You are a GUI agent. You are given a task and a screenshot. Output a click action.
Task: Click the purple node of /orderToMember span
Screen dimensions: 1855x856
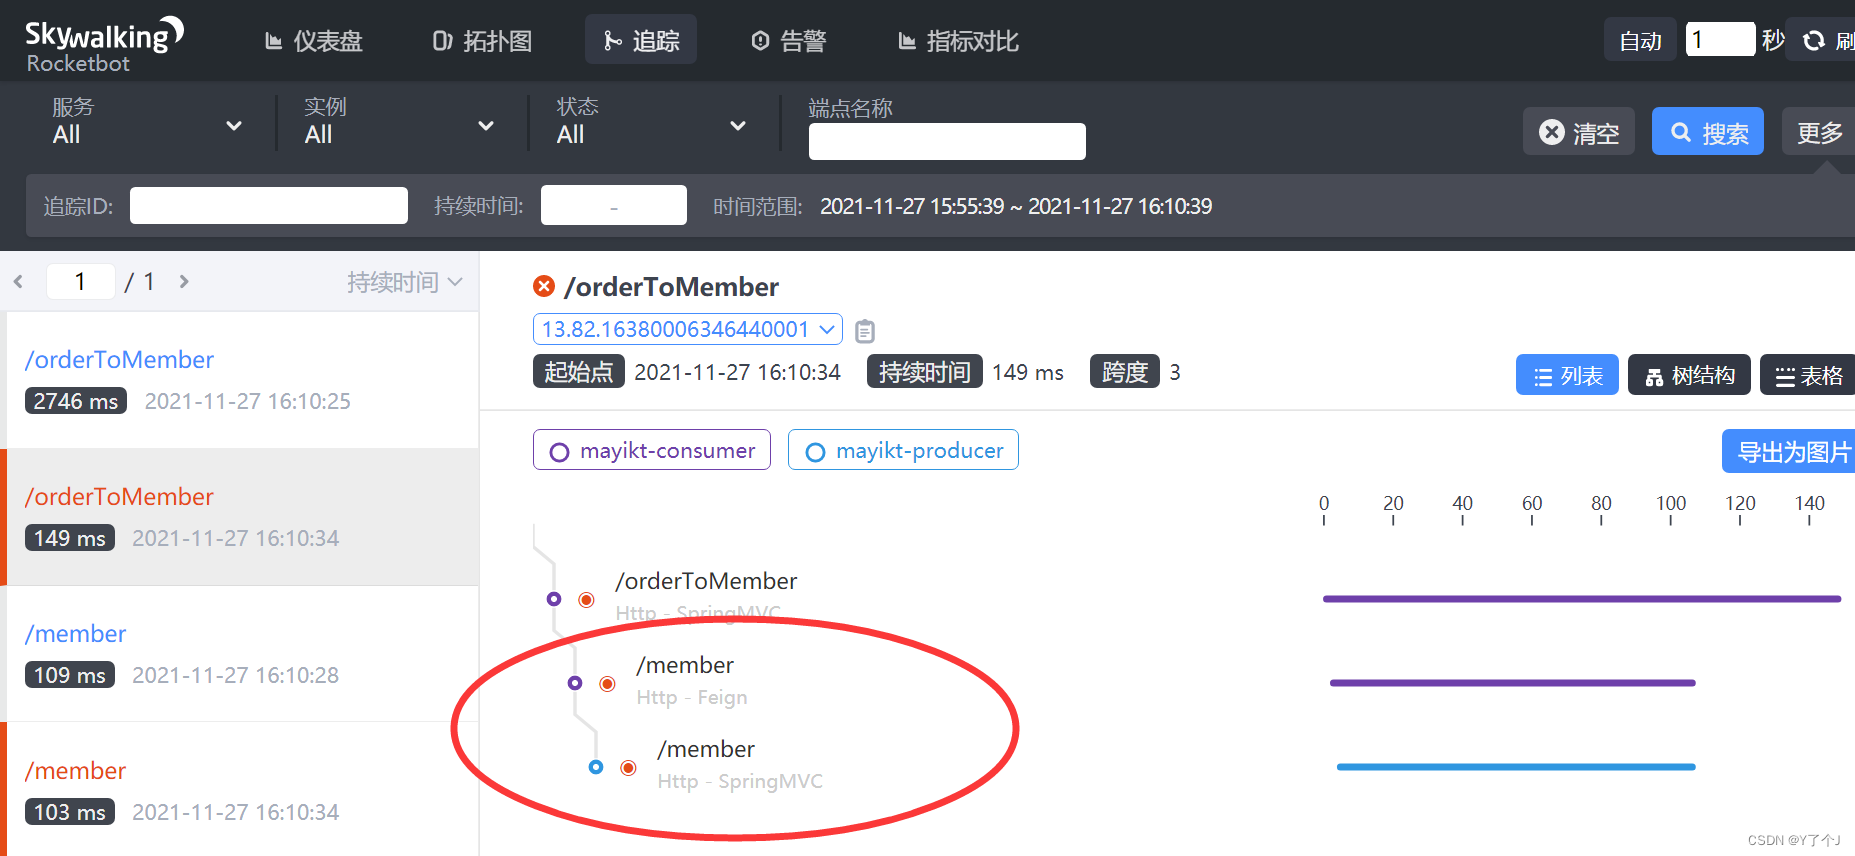(554, 599)
